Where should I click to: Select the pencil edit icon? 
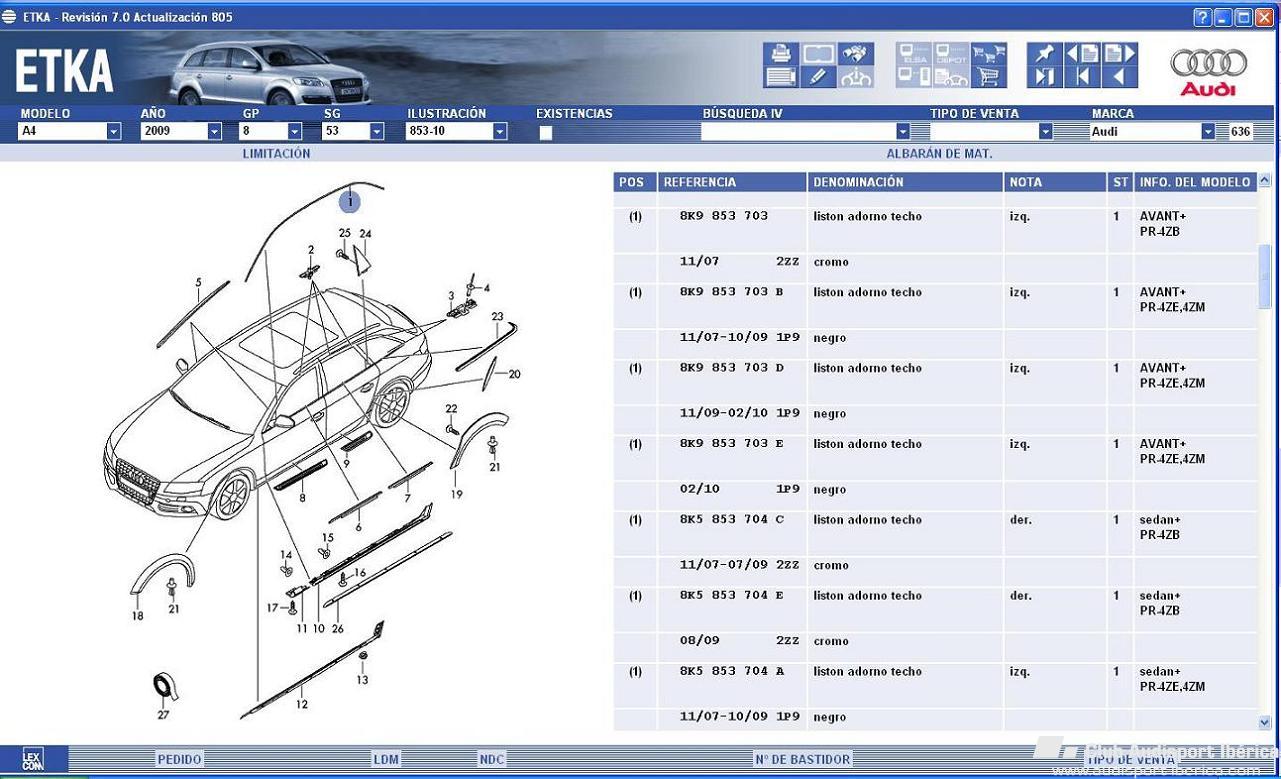tap(818, 77)
